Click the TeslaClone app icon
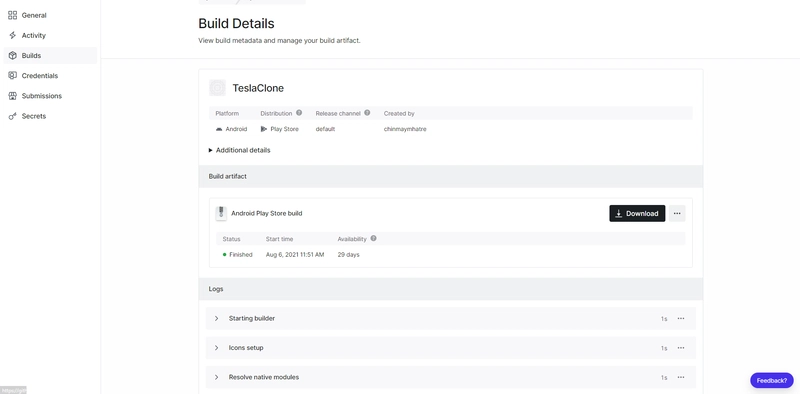 pos(217,88)
